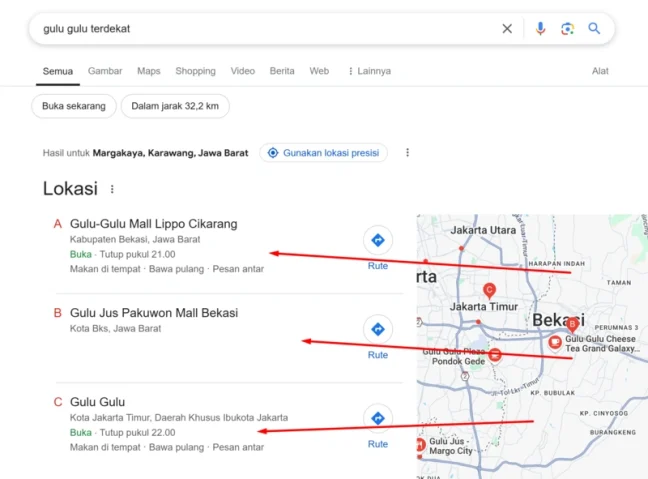Submit search with the magnifying glass icon

point(594,29)
